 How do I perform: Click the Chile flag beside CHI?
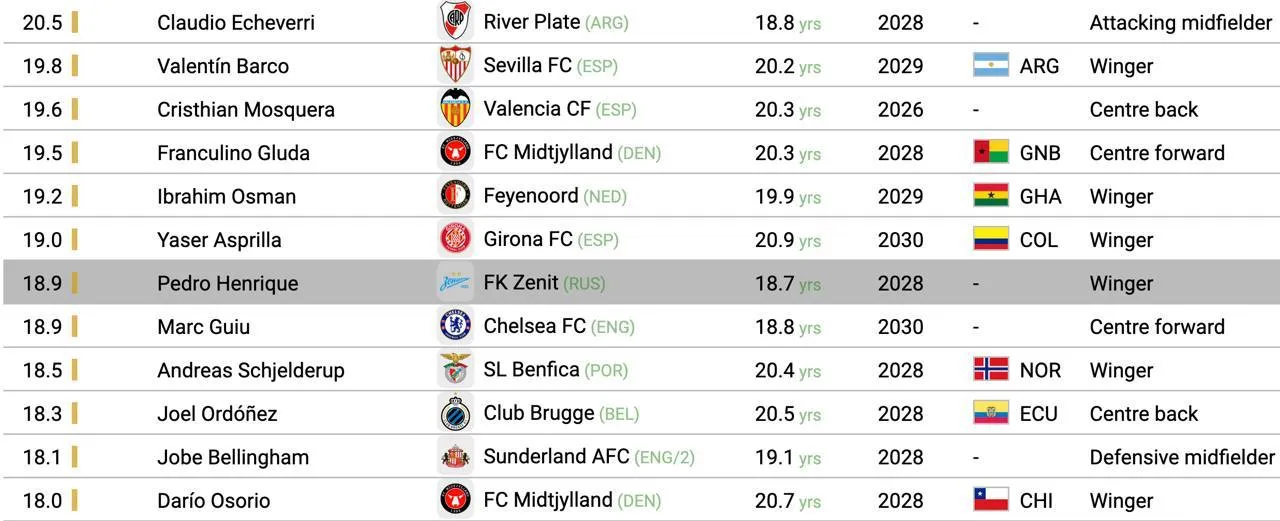(x=991, y=500)
